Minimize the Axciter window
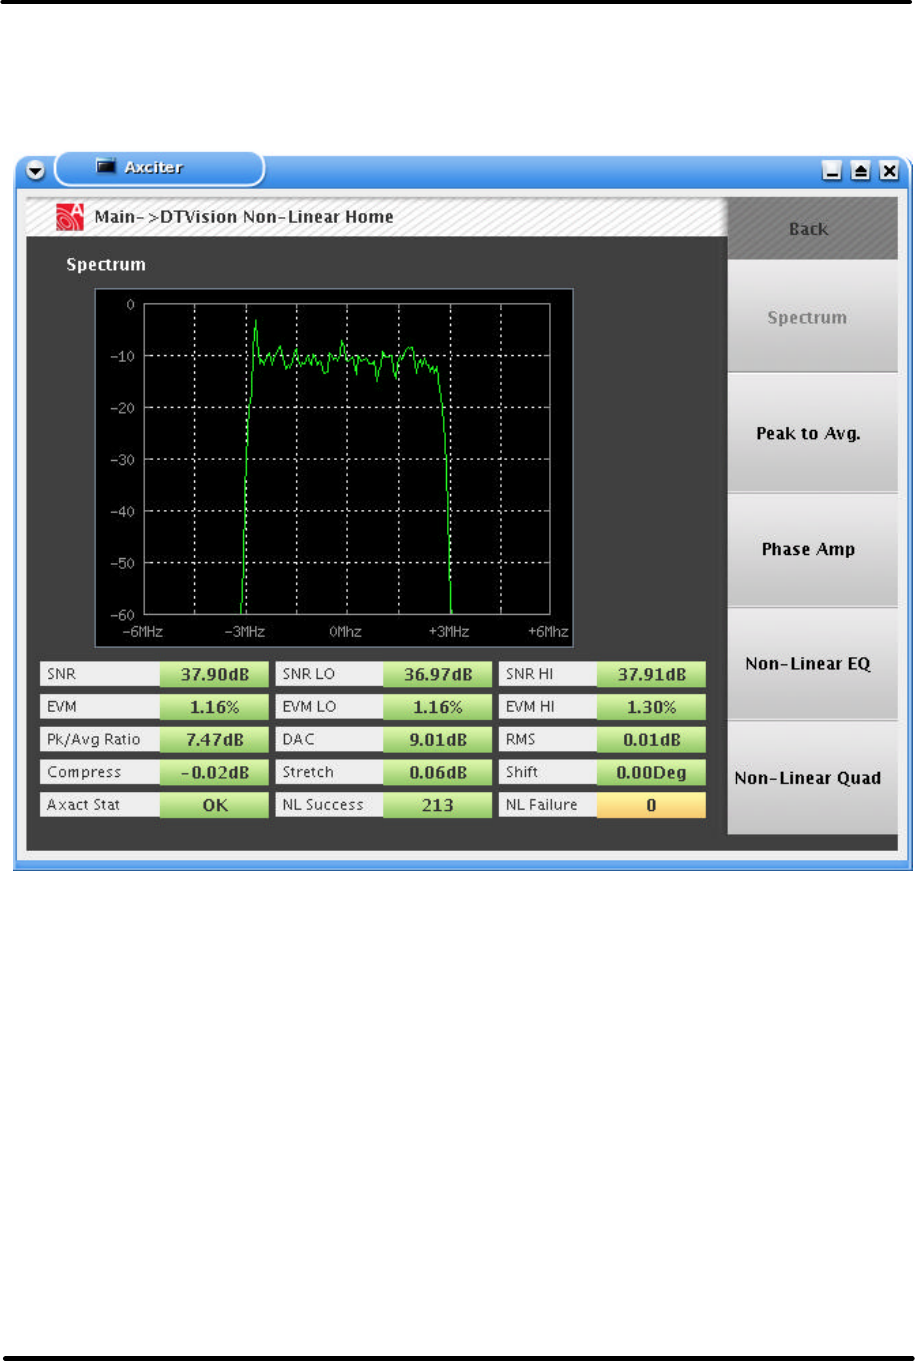 [x=832, y=171]
